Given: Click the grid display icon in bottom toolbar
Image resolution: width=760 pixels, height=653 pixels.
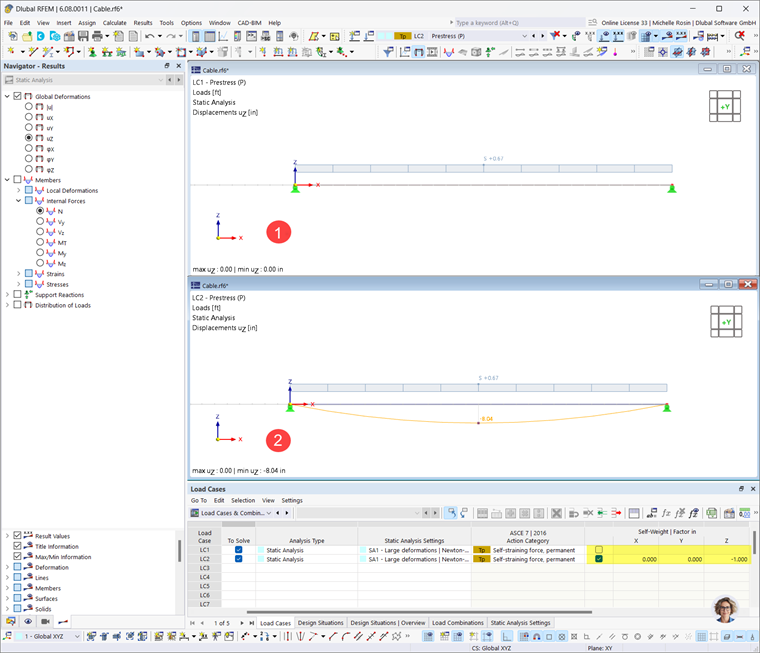Looking at the screenshot, I should 701,637.
